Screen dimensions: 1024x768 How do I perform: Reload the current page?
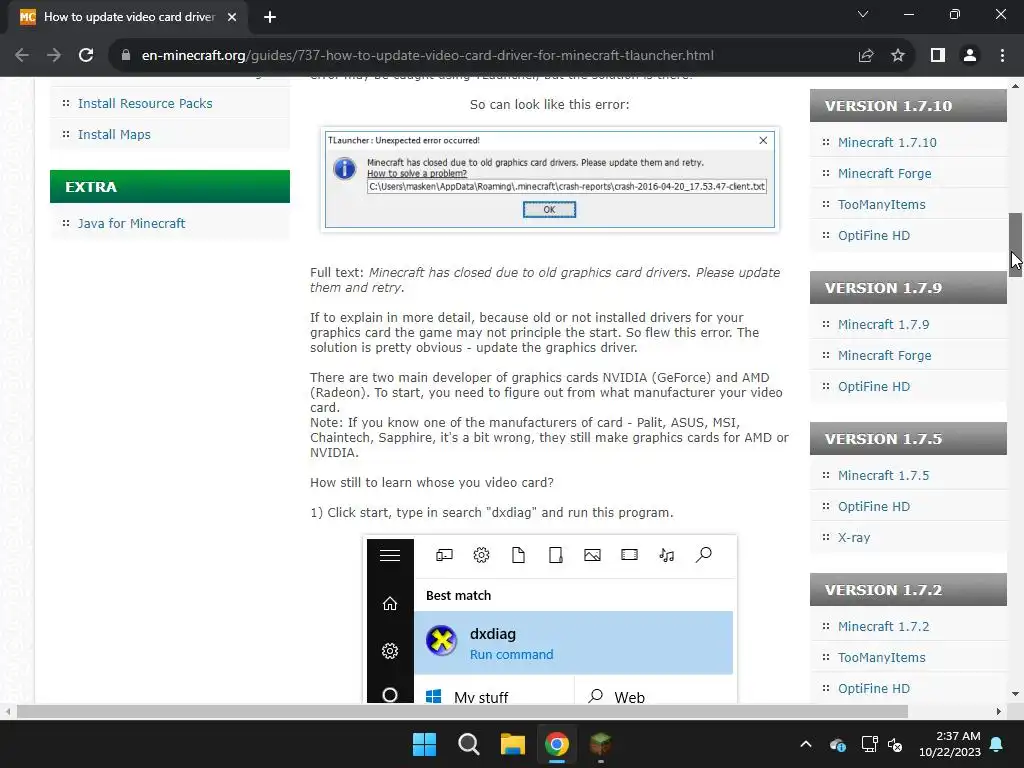point(86,56)
